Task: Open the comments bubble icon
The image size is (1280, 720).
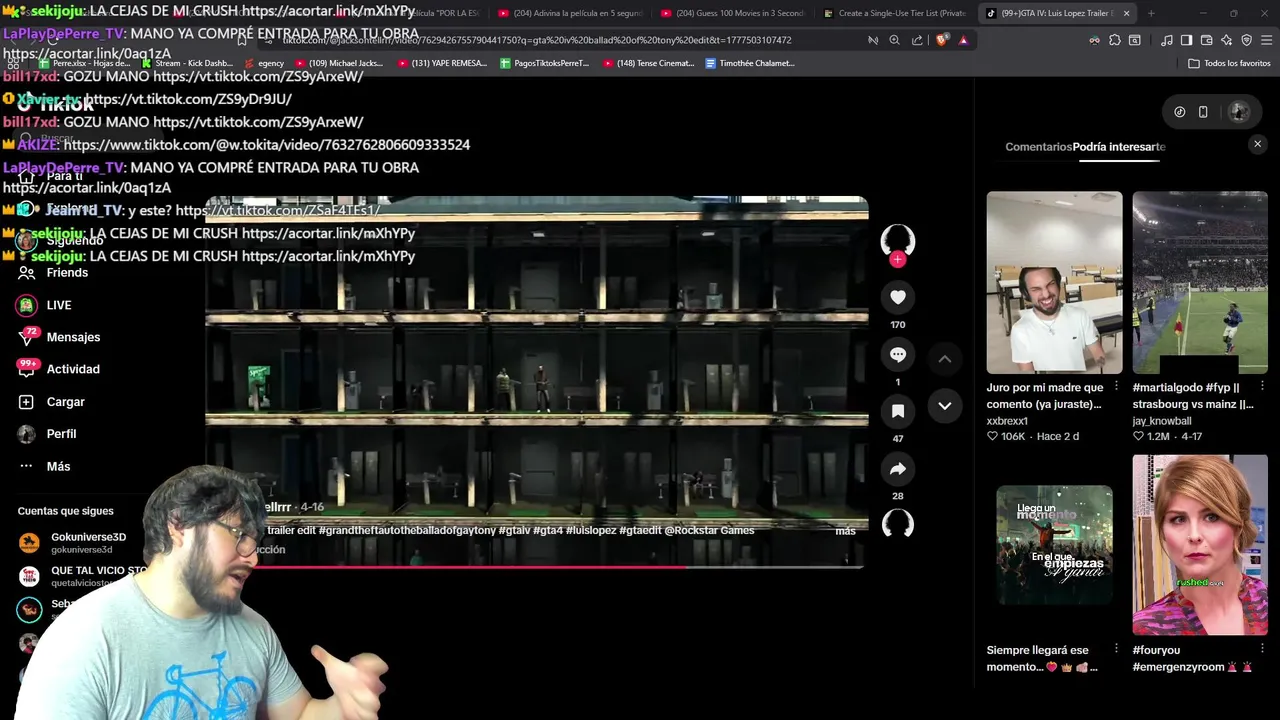Action: 898,354
